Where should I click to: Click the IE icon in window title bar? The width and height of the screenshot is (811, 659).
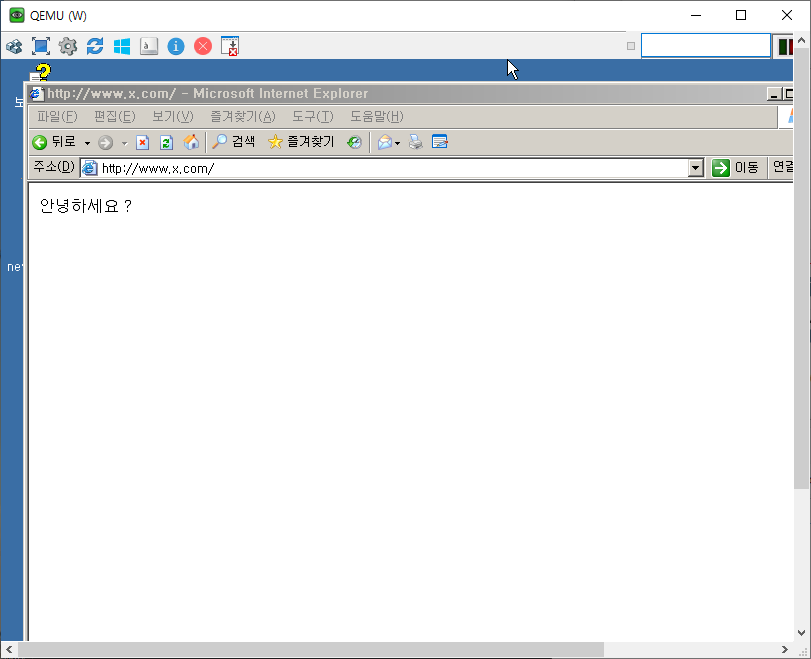(x=36, y=94)
